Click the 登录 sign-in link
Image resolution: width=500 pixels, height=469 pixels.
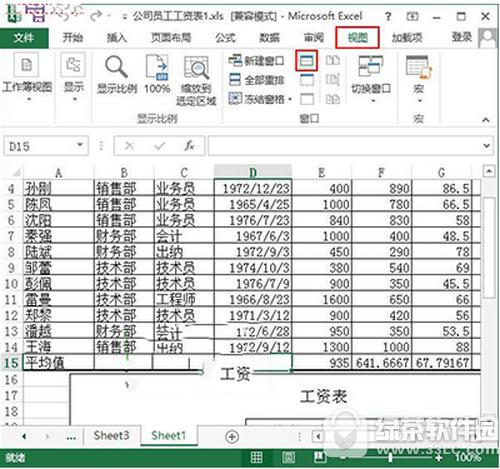tap(462, 37)
